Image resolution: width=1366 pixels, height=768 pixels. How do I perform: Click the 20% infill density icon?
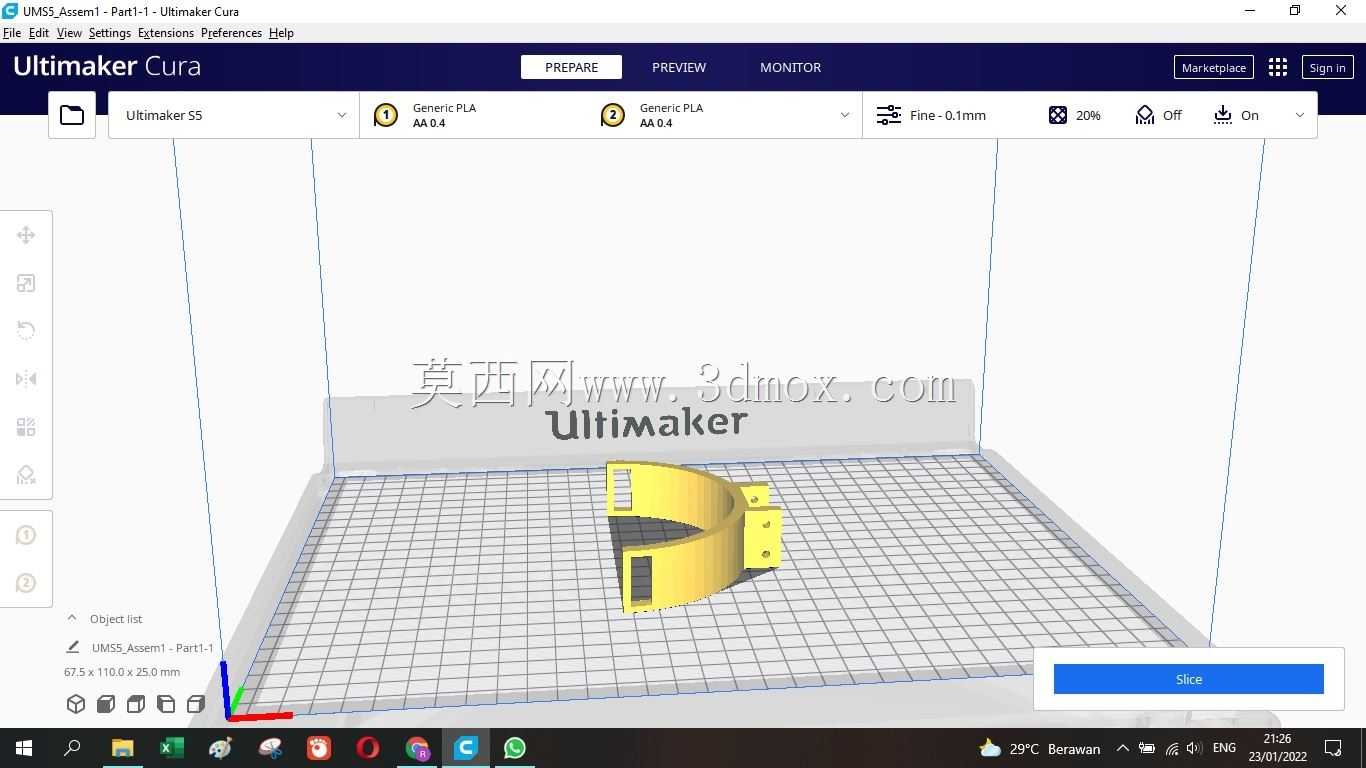click(x=1058, y=115)
